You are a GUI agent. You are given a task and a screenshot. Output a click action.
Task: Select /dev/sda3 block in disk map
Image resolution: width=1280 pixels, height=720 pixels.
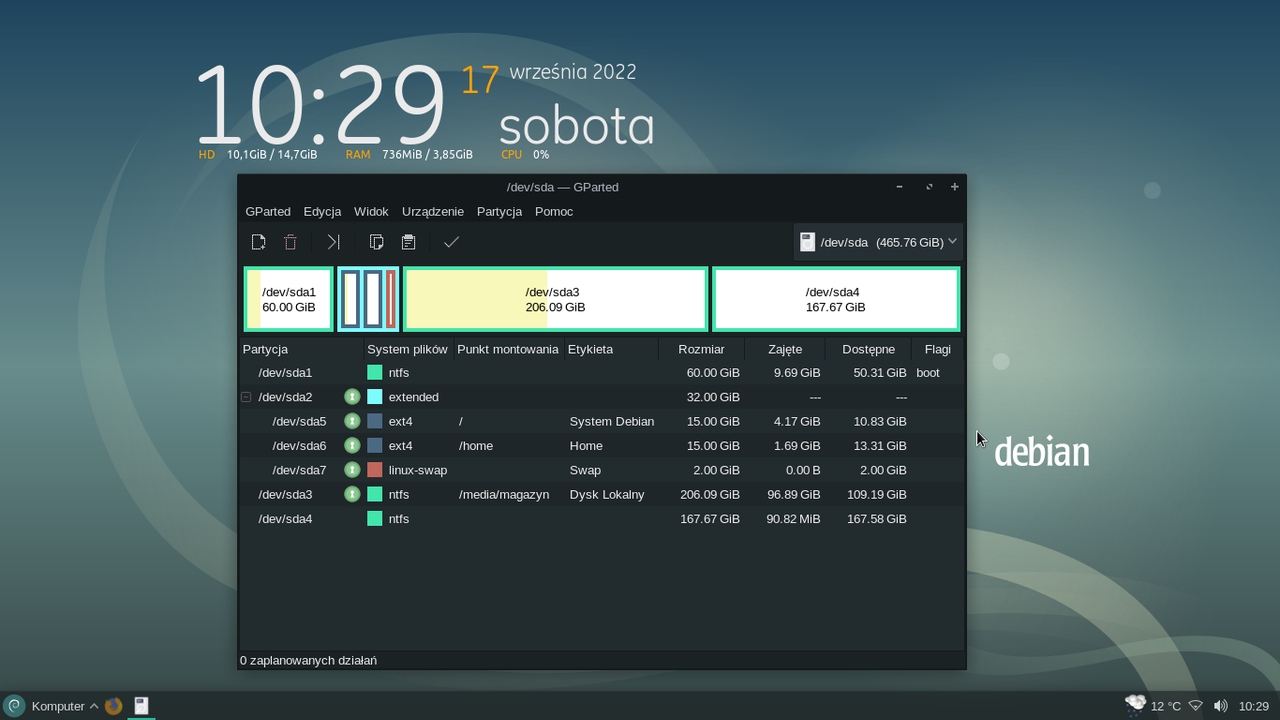pos(555,299)
